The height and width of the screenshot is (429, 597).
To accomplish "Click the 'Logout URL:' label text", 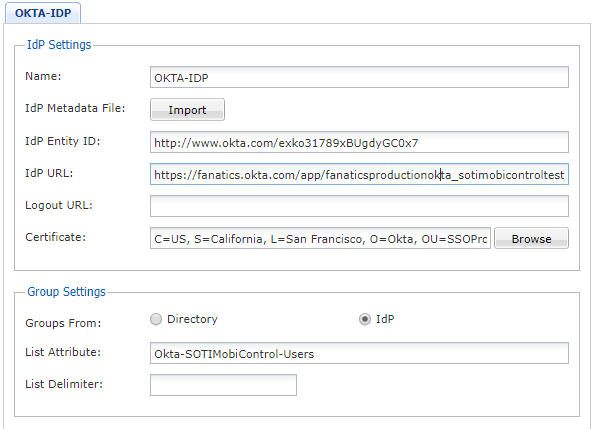I will (59, 205).
